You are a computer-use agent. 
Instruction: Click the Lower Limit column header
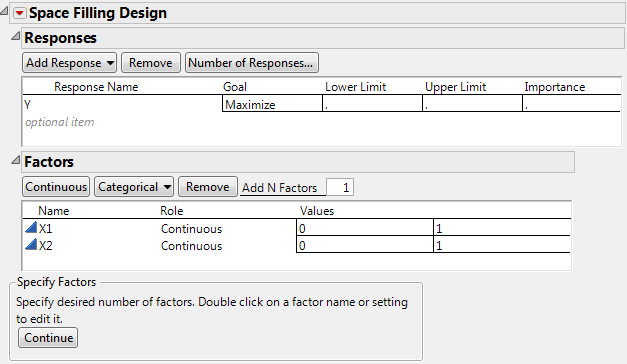pyautogui.click(x=355, y=87)
